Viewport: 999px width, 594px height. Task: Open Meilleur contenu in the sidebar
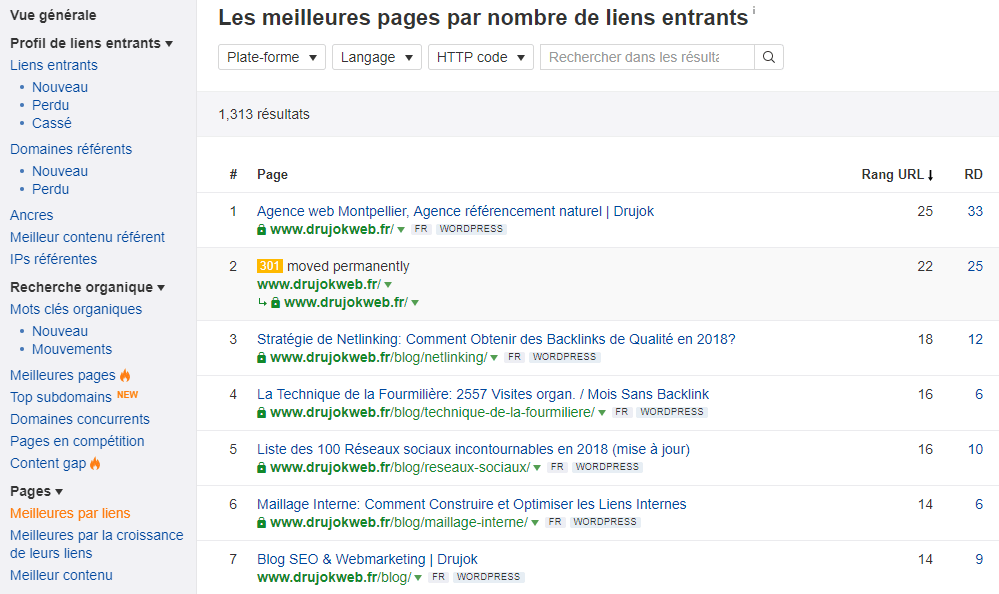61,575
